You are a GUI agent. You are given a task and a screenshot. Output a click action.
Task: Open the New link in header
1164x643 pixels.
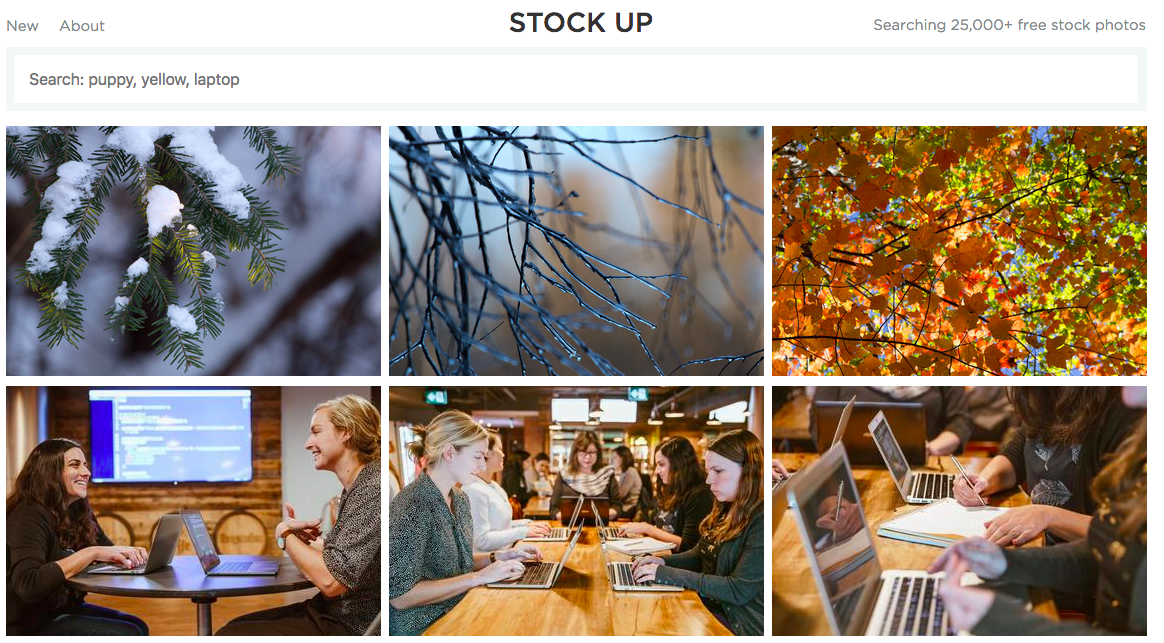point(22,26)
